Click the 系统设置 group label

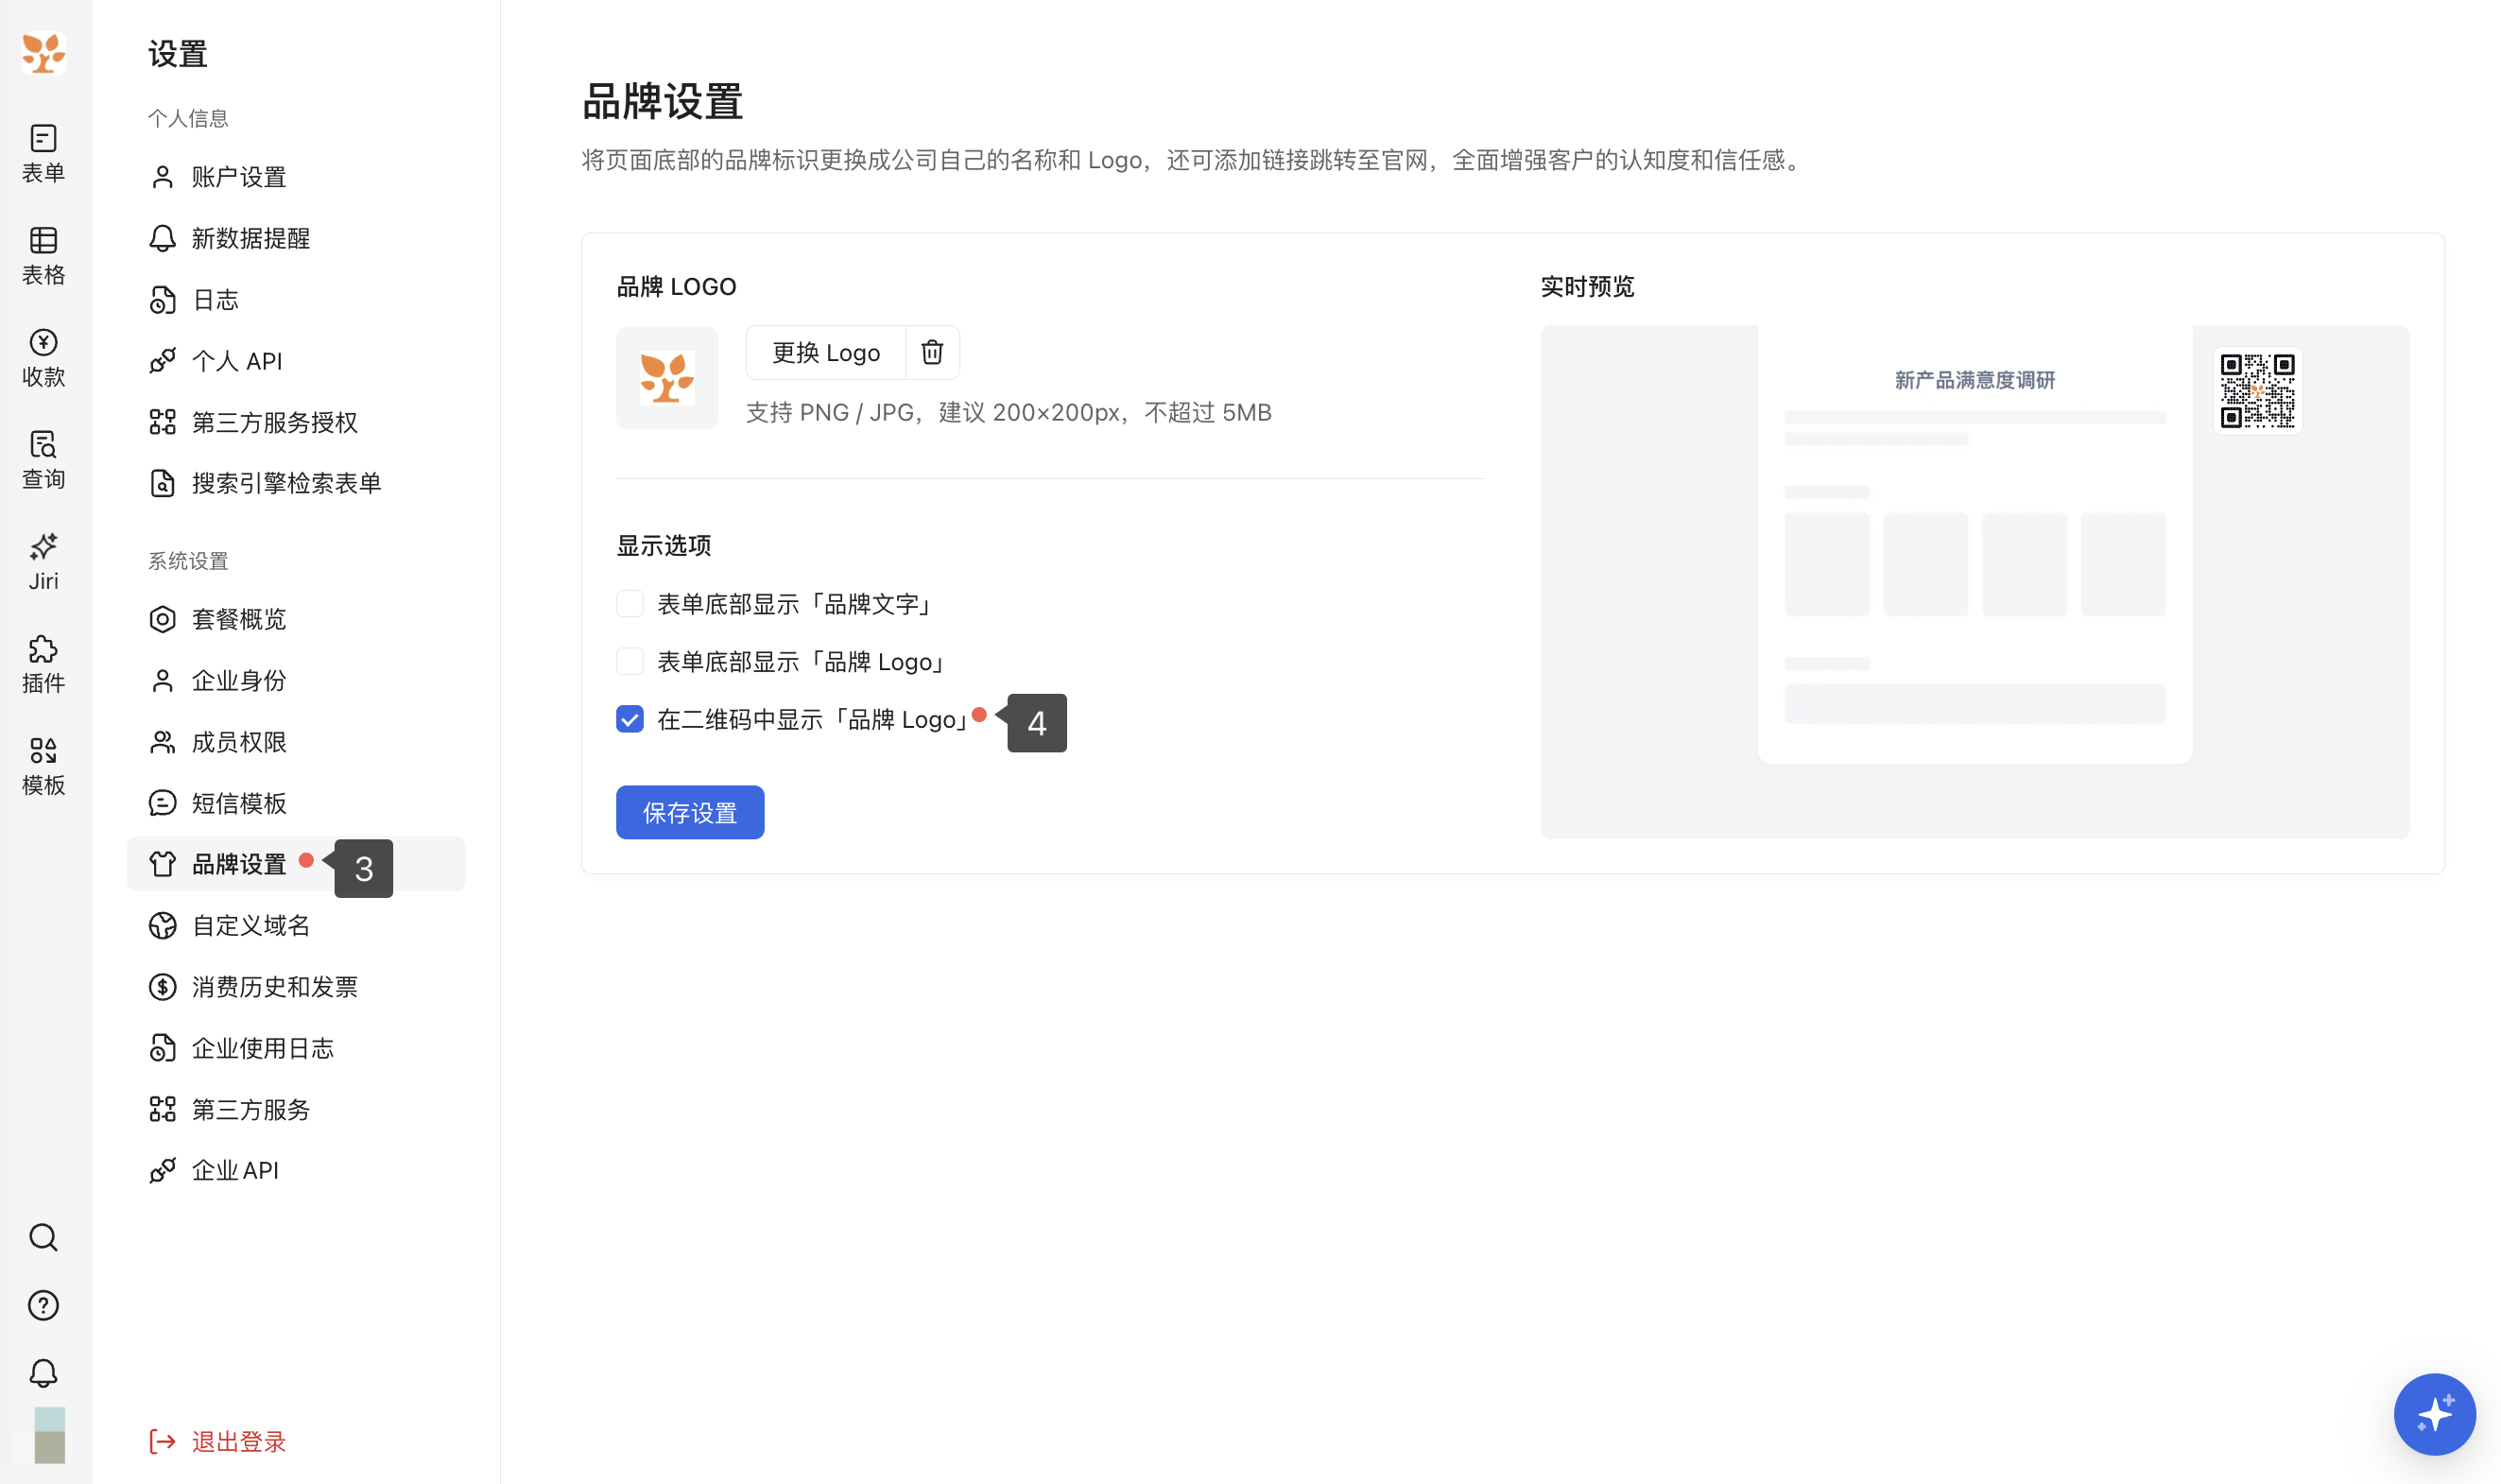(x=188, y=561)
